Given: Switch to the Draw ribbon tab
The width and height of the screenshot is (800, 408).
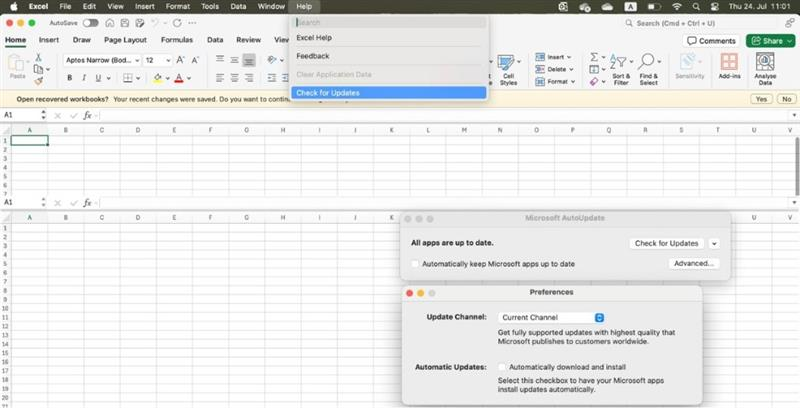Looking at the screenshot, I should (82, 40).
